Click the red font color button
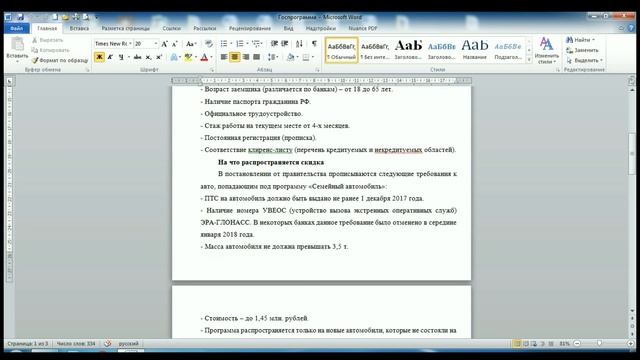 click(x=204, y=57)
